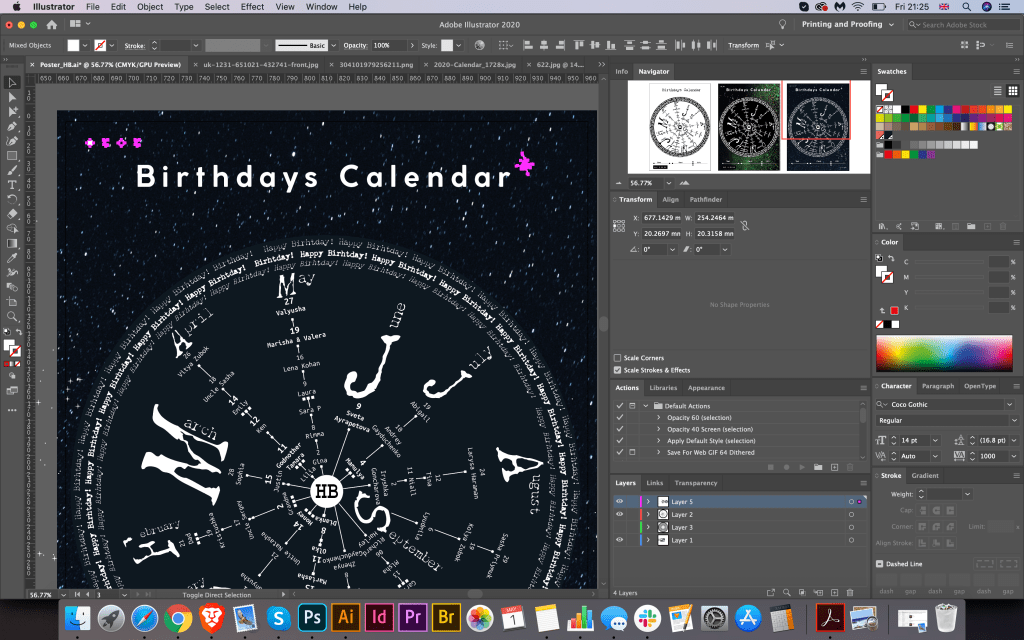Viewport: 1024px width, 640px height.
Task: Enable the Scale Corners checkbox
Action: pyautogui.click(x=617, y=357)
